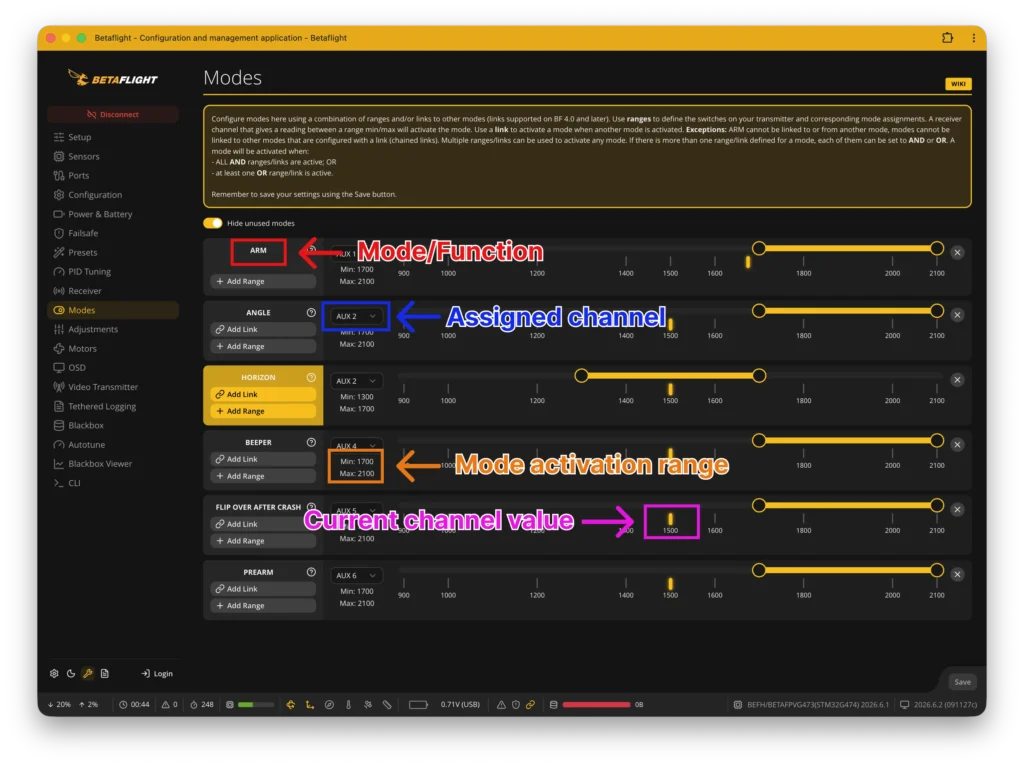
Task: Open help for PREARM mode
Action: (312, 572)
